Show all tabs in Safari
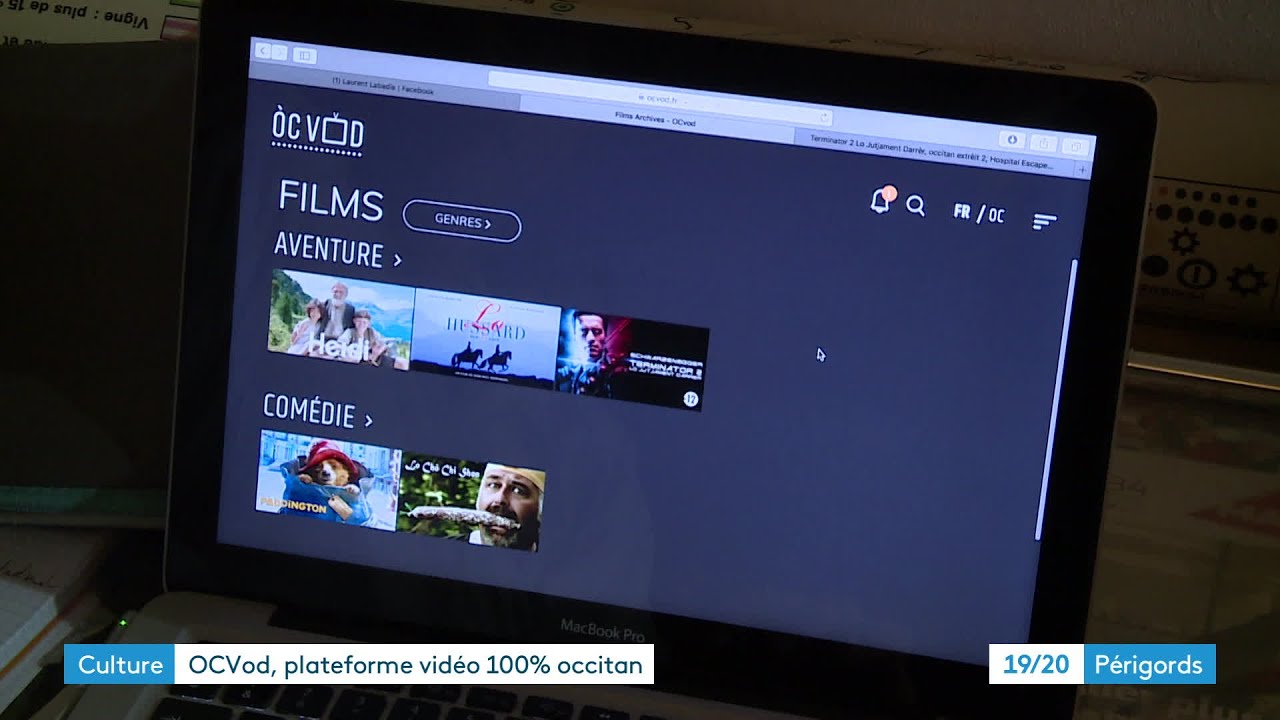Image resolution: width=1280 pixels, height=720 pixels. [1075, 147]
